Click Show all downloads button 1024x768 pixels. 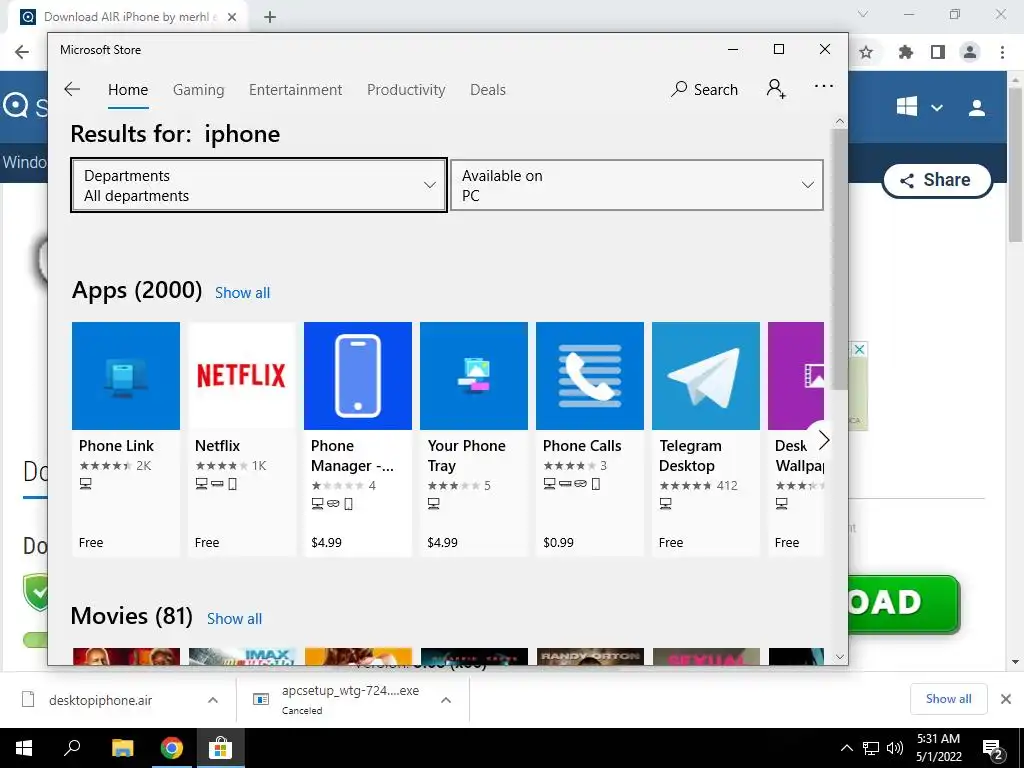948,699
